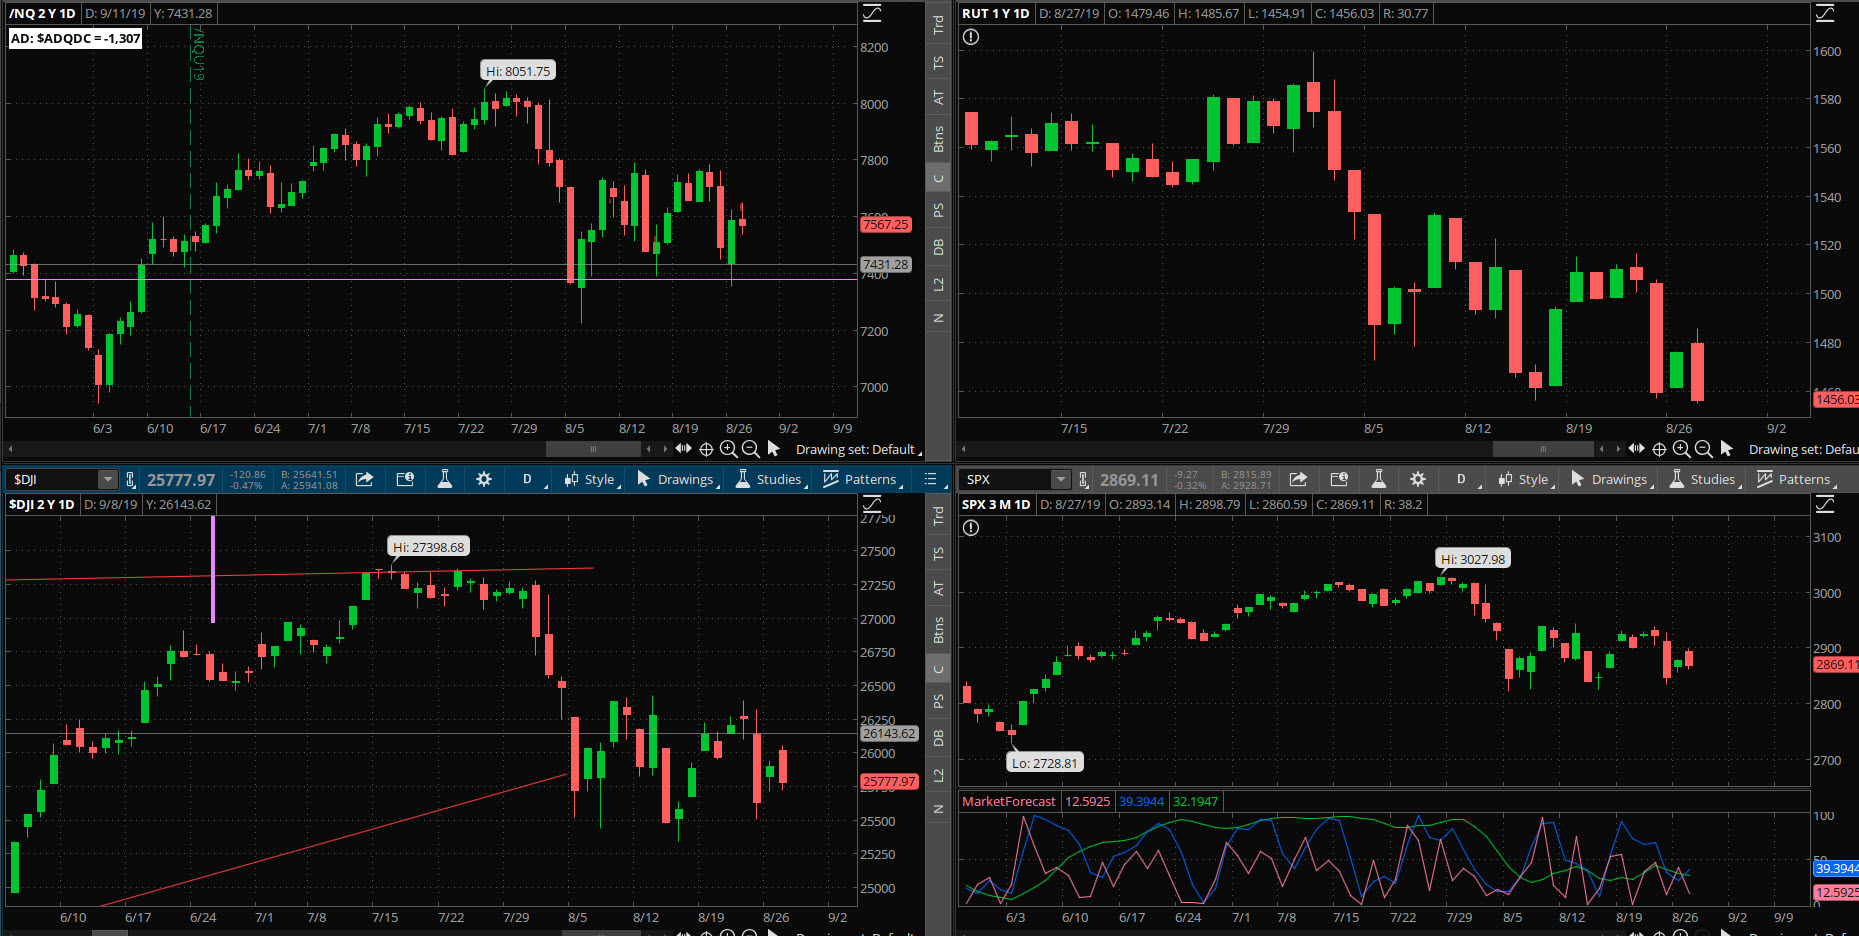
Task: Click the $DJI symbol input field
Action: (x=53, y=480)
